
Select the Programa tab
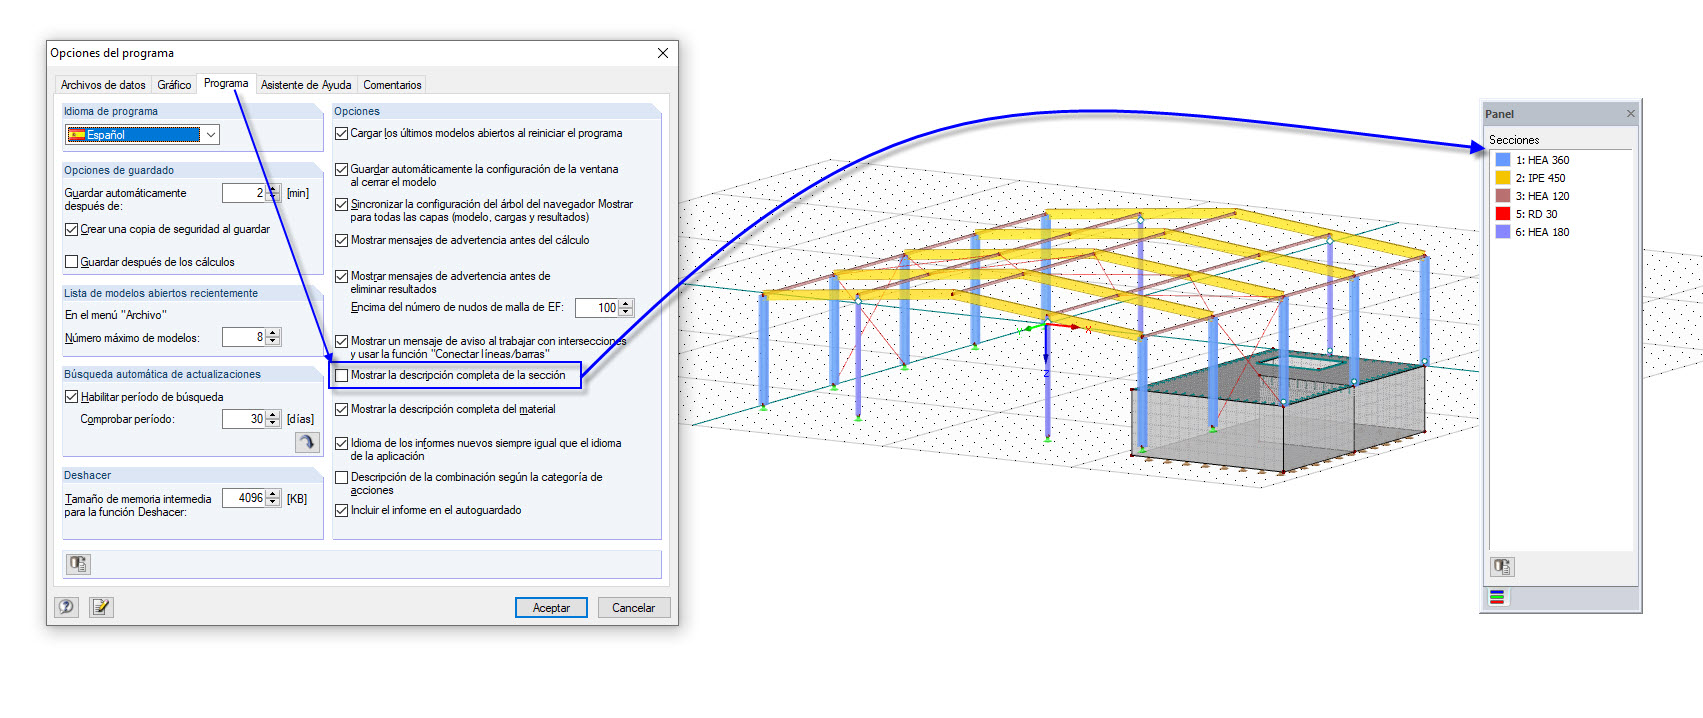226,83
